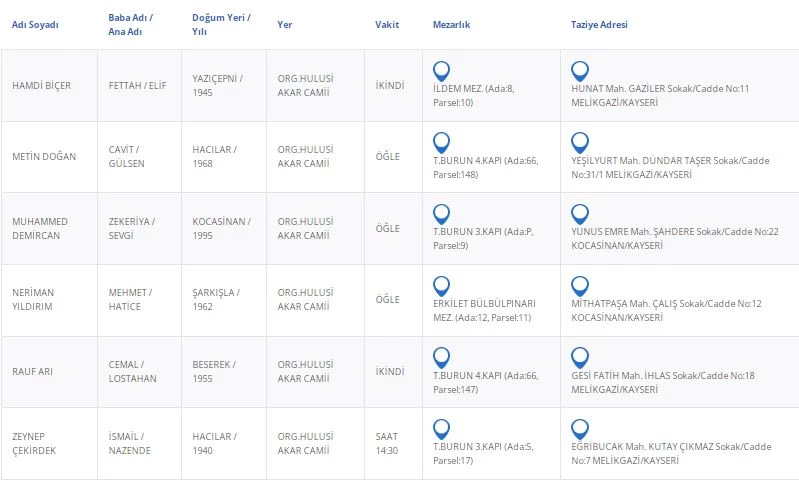The height and width of the screenshot is (482, 799).
Task: Open map pin for T.BURUN 3.KAPI Ada:S
Action: coord(441,428)
